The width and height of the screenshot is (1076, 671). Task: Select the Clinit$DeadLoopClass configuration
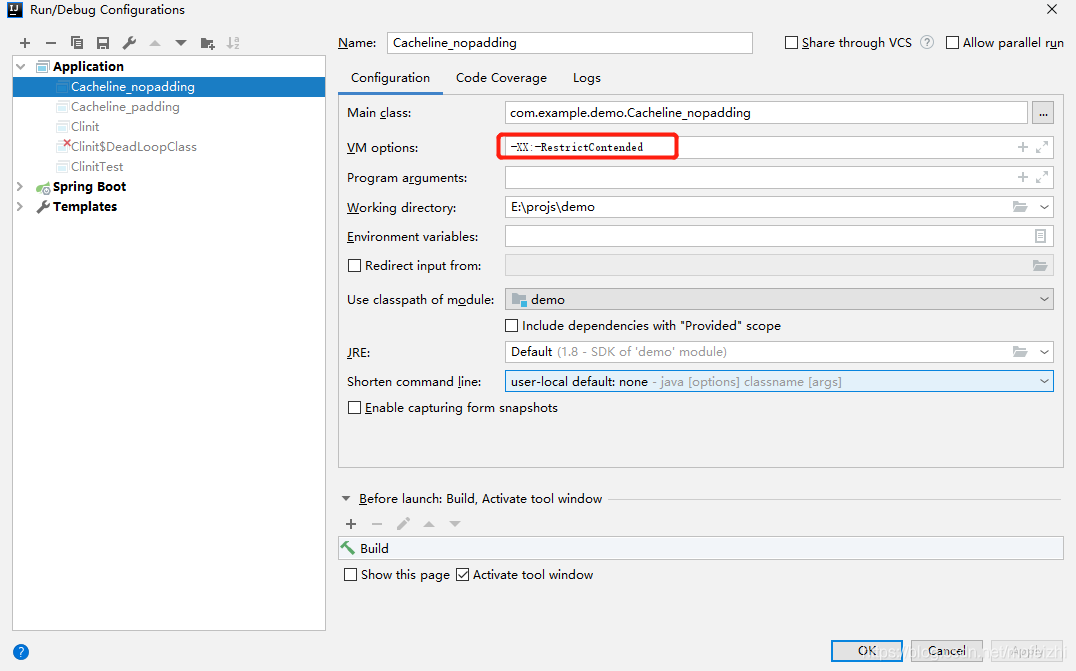point(133,146)
